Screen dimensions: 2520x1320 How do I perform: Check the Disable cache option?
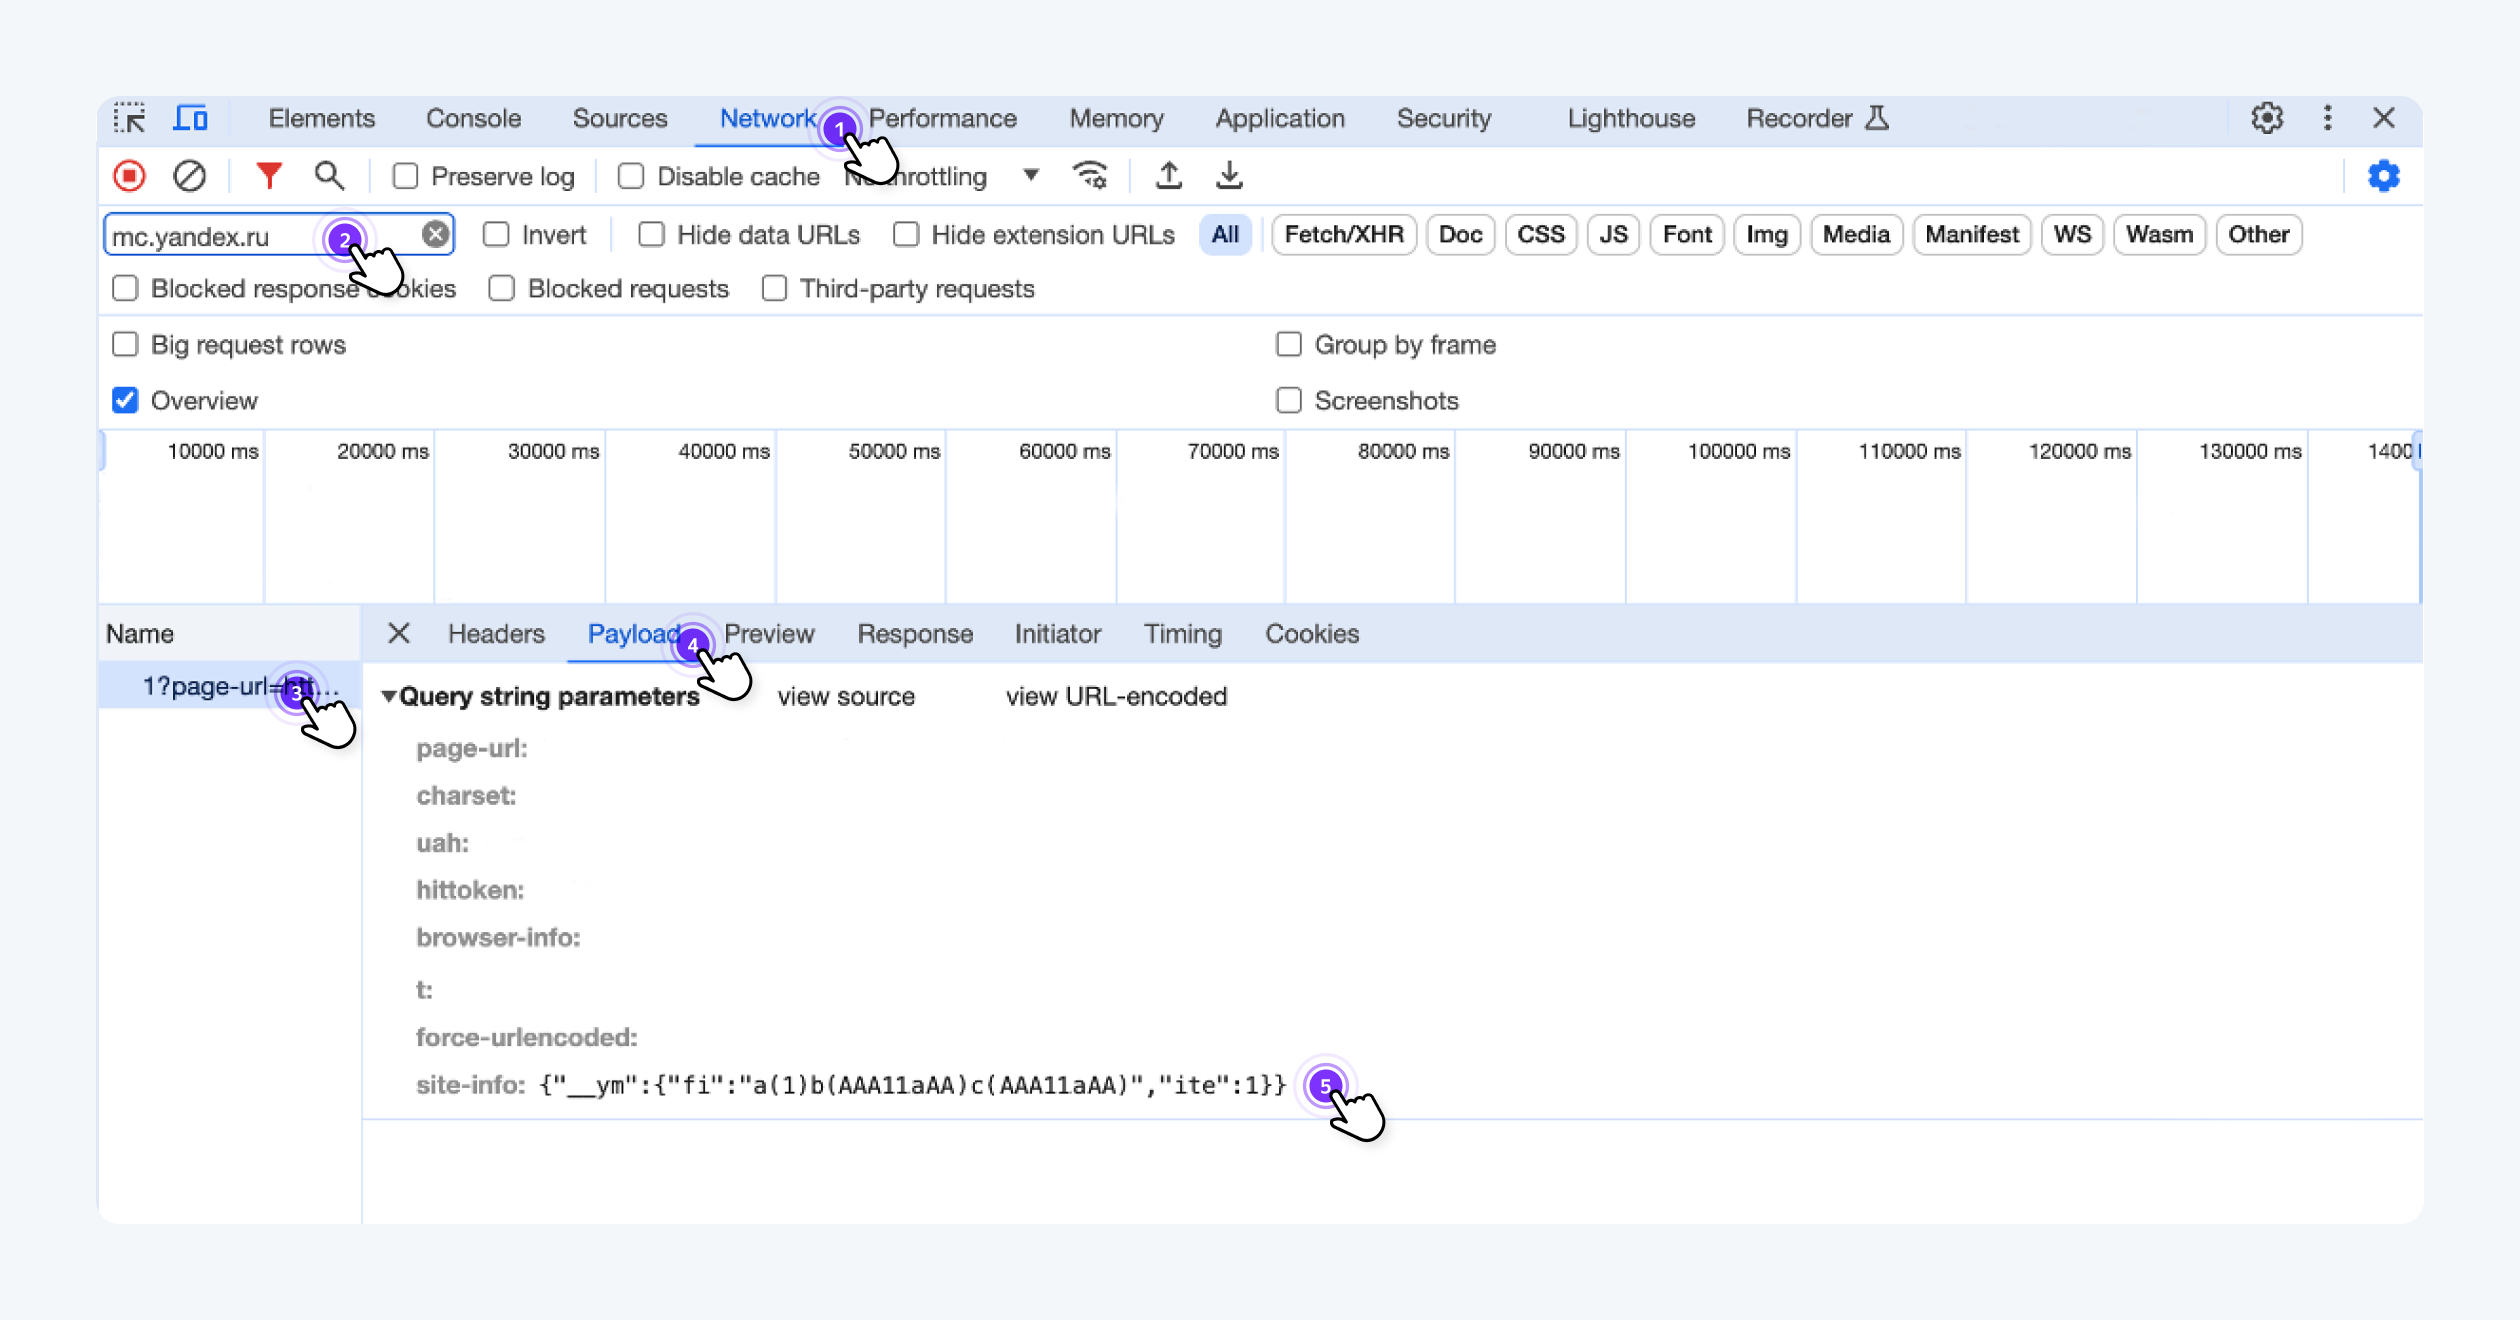tap(631, 176)
